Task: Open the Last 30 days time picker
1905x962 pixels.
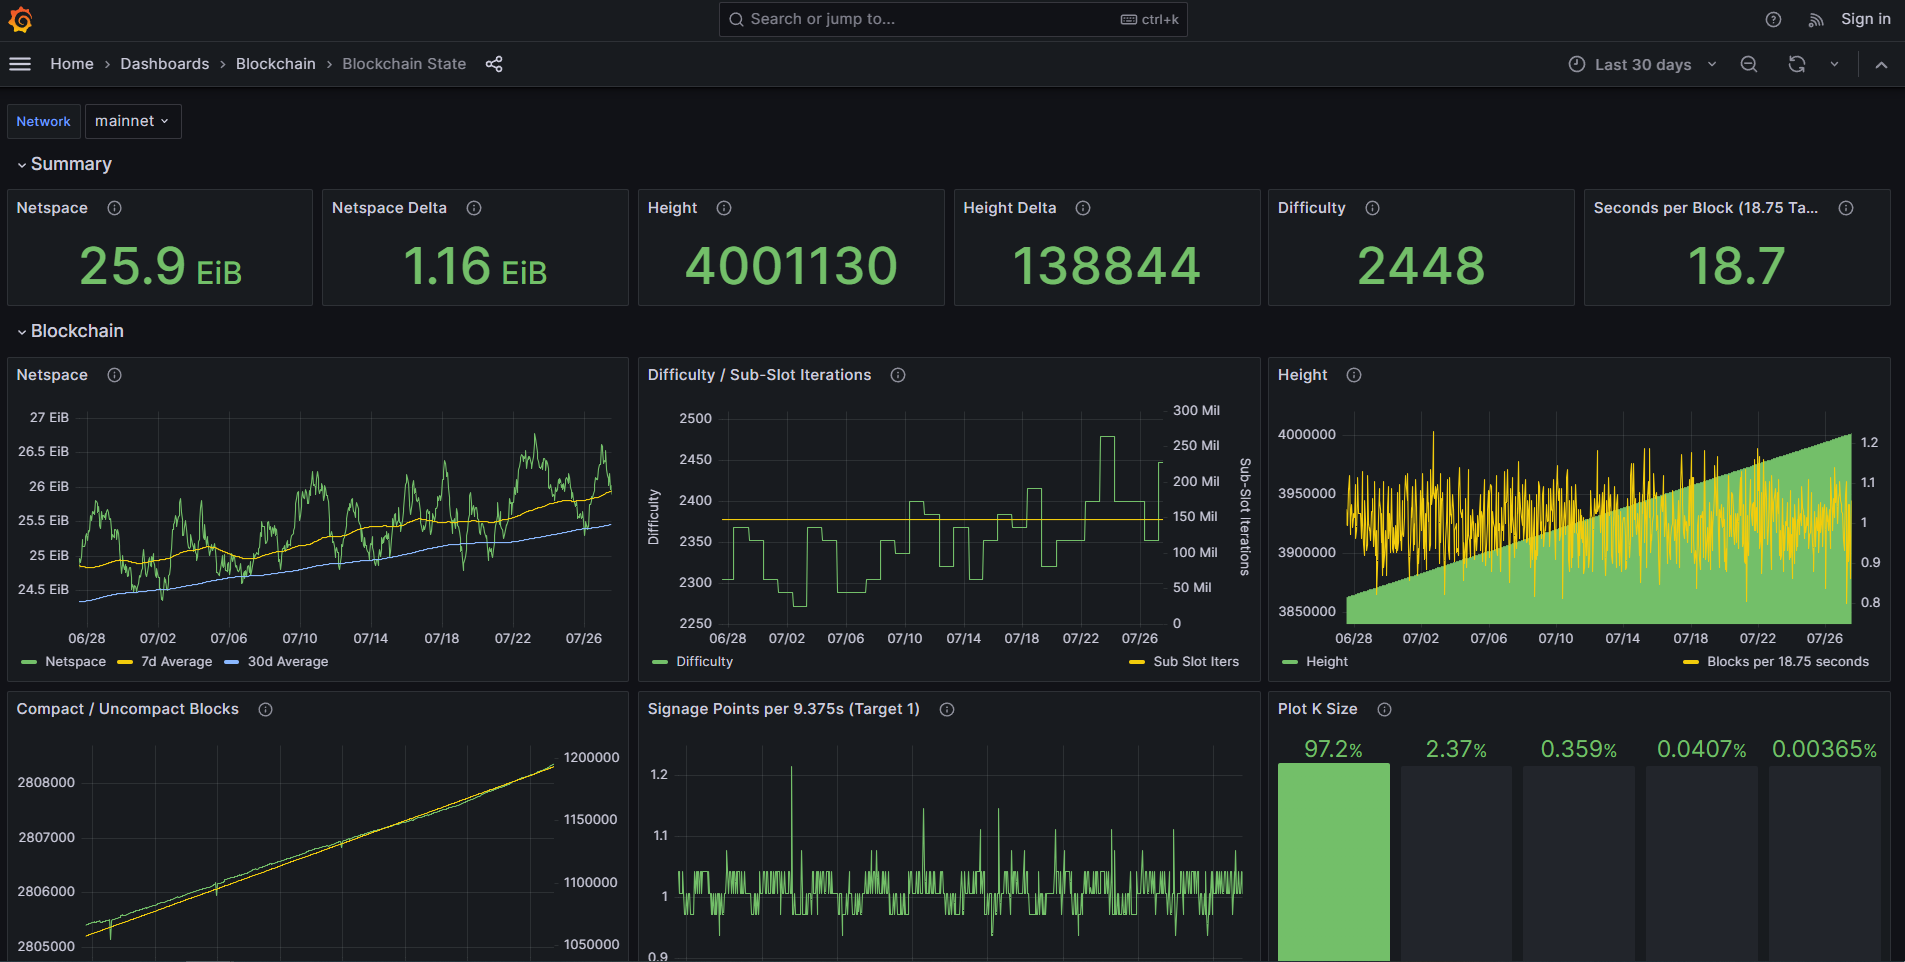Action: point(1642,64)
